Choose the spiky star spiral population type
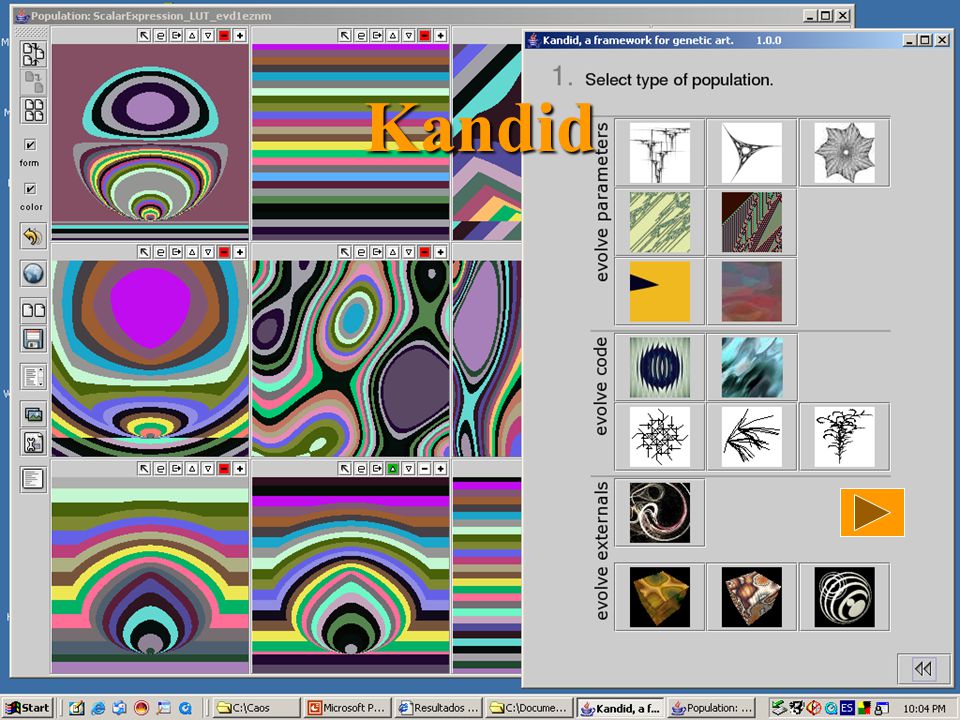This screenshot has width=960, height=720. pos(844,152)
